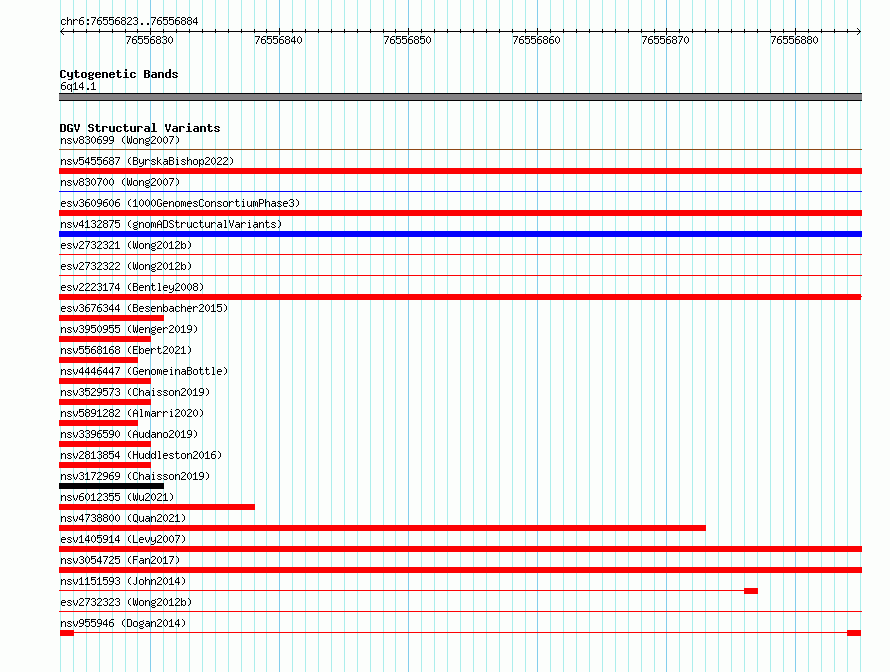The image size is (890, 672).
Task: Click the red nsv6012355 Wu2021 bar
Action: (x=157, y=507)
